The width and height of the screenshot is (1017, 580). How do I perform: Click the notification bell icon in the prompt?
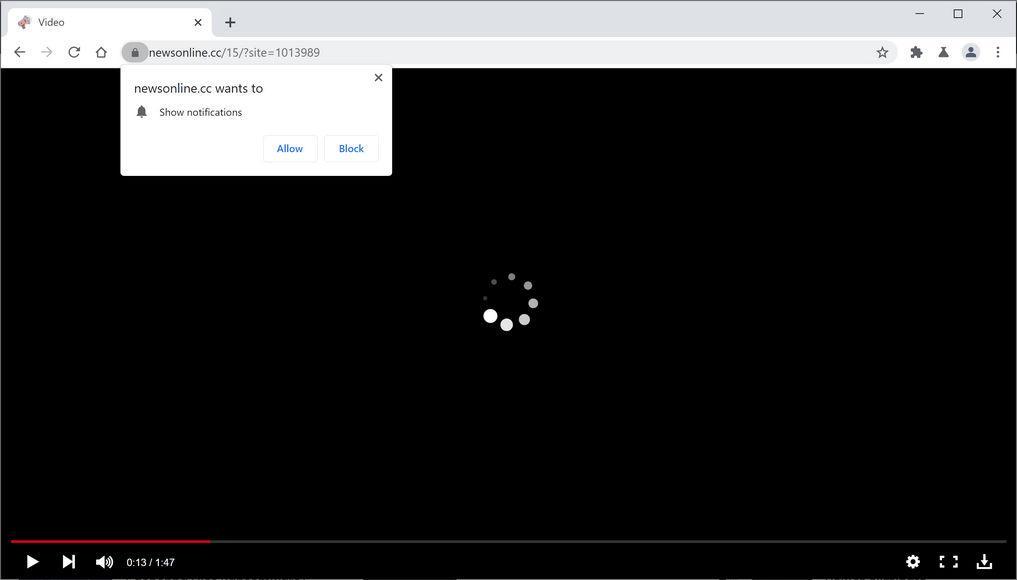point(141,111)
